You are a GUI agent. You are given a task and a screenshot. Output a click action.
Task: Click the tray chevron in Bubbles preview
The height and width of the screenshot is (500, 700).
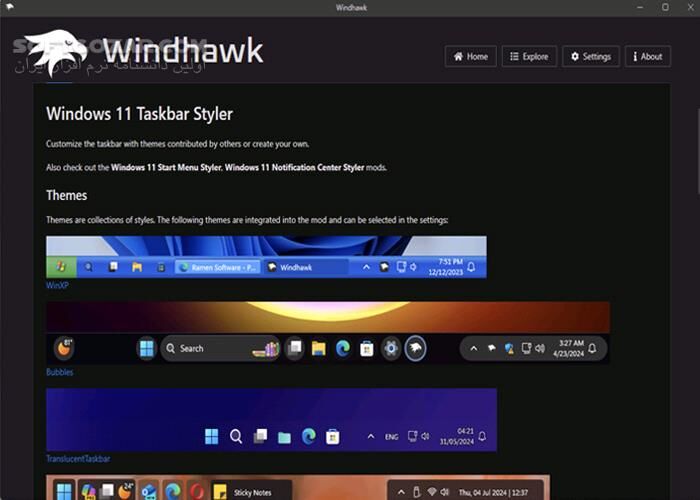coord(474,348)
